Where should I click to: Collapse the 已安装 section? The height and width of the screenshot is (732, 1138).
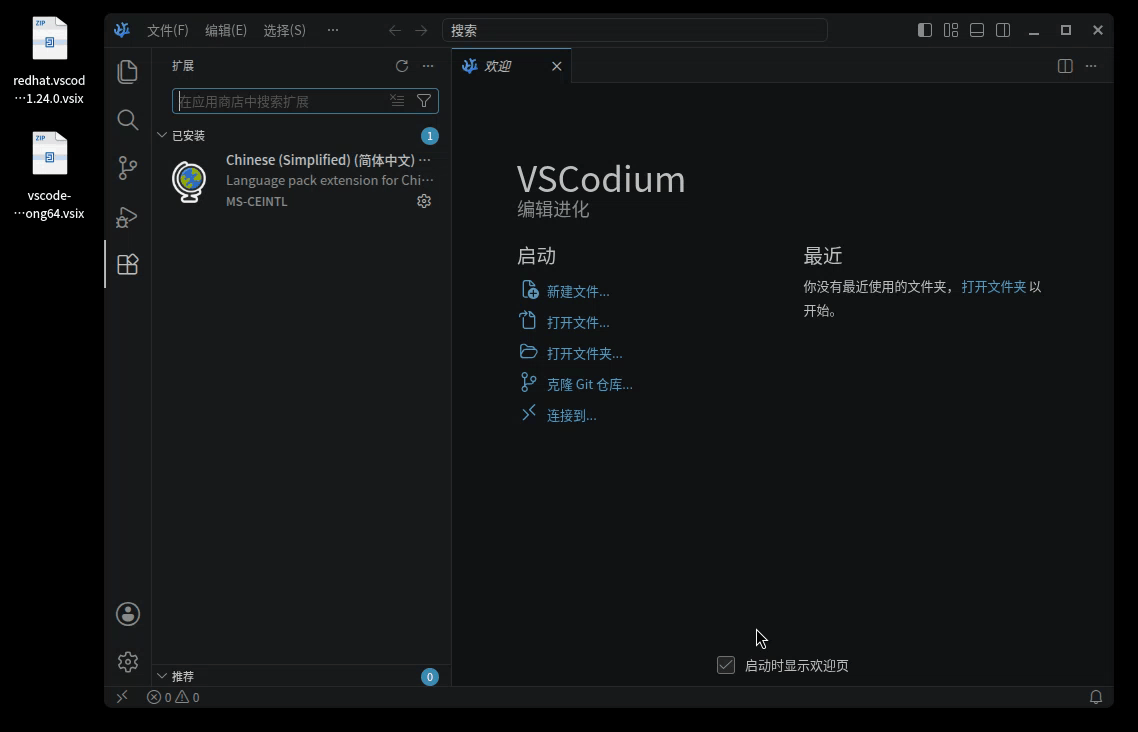coord(162,136)
